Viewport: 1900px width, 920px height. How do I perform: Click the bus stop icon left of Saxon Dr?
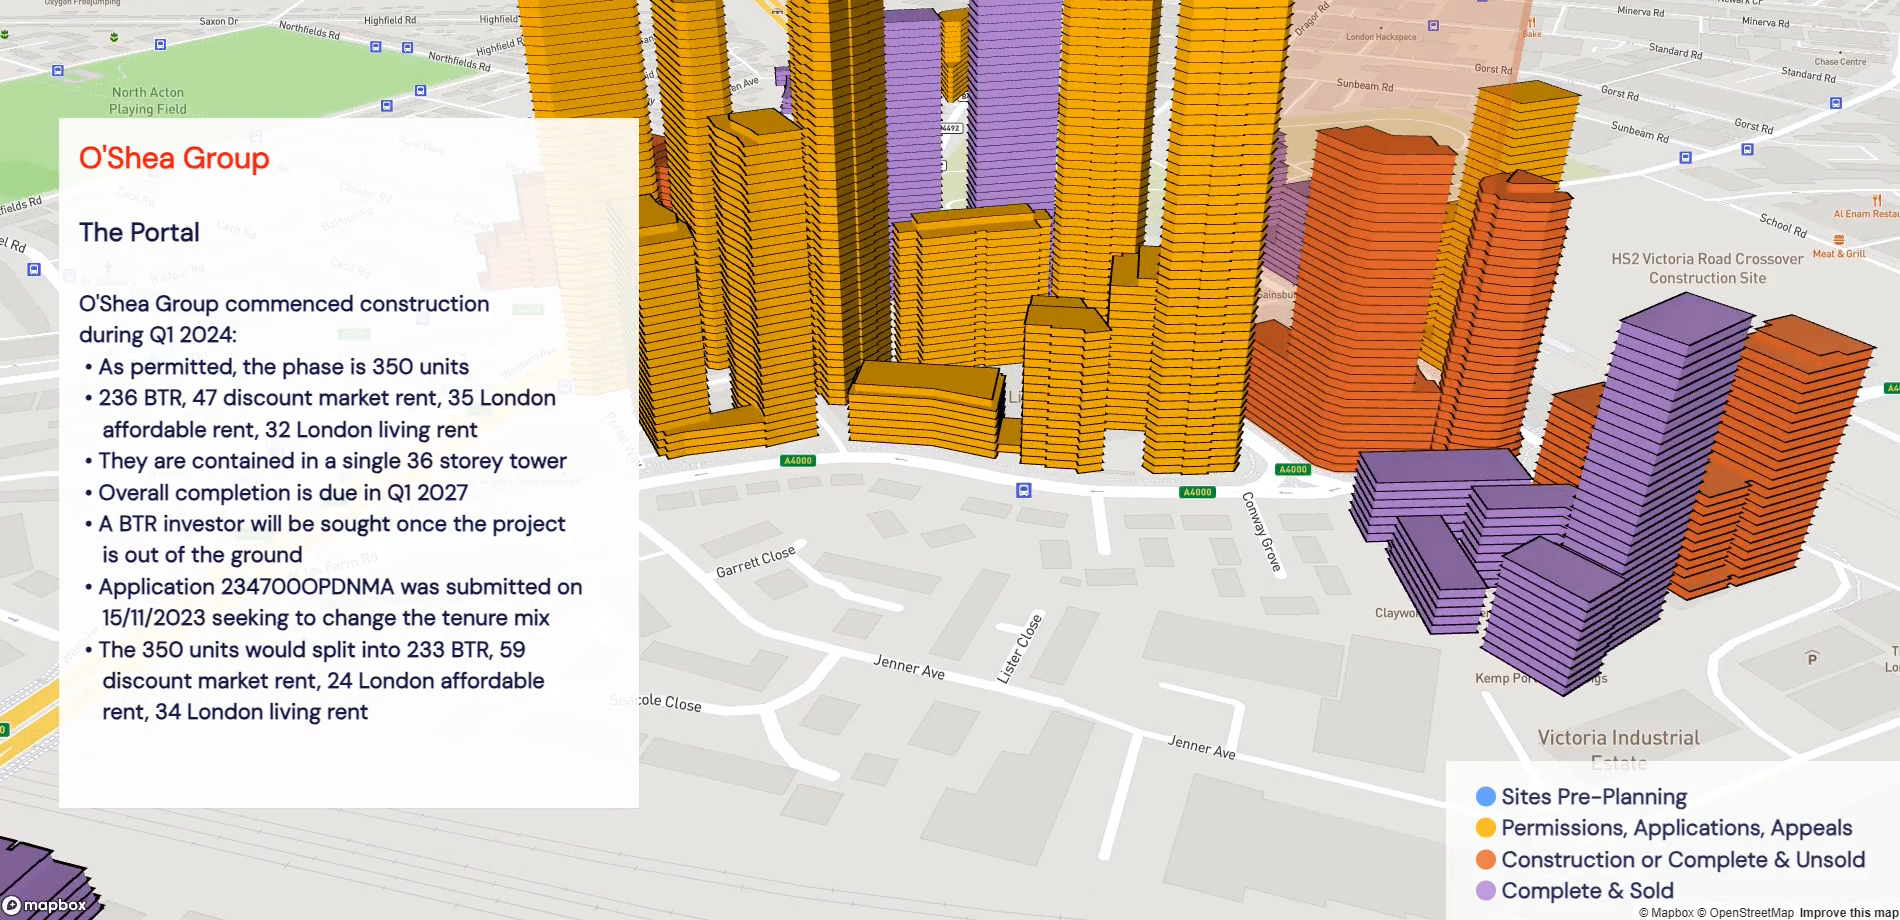pyautogui.click(x=161, y=45)
